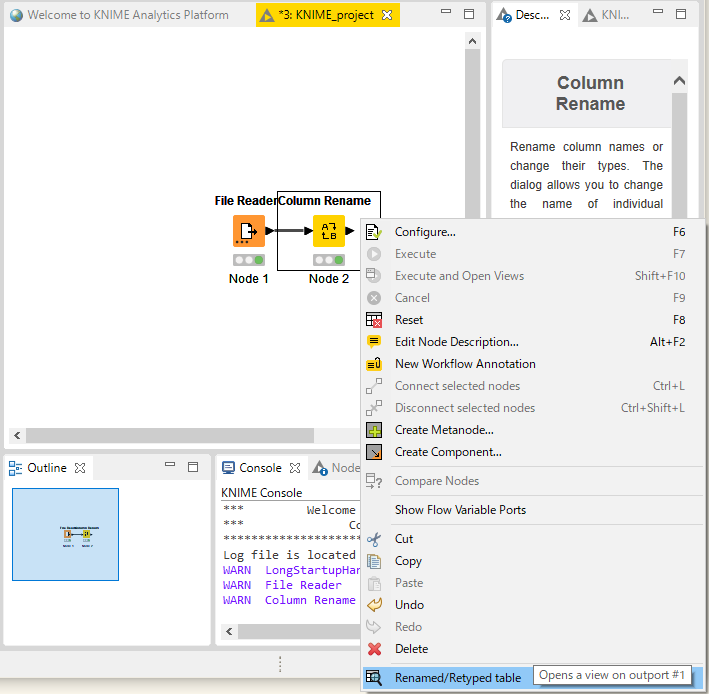Select Configure... from the context menu

pos(534,232)
